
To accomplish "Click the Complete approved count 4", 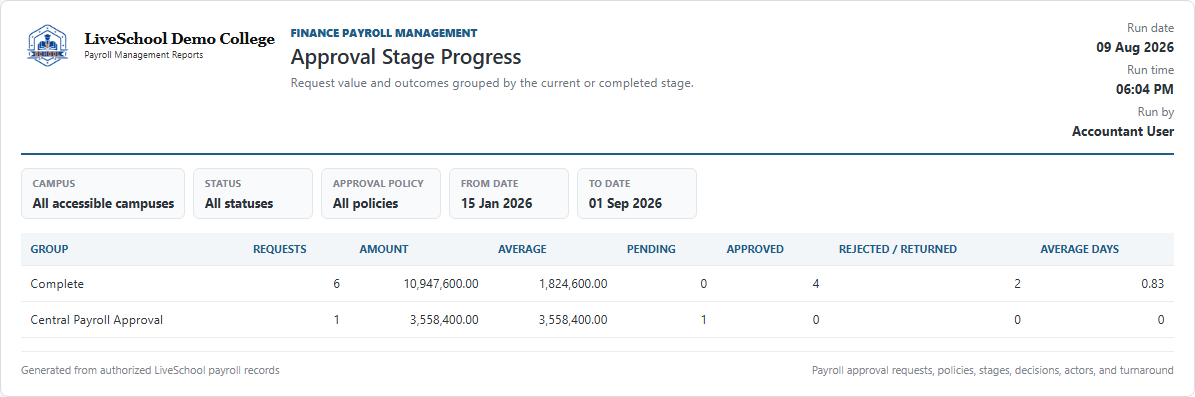I will pos(815,284).
